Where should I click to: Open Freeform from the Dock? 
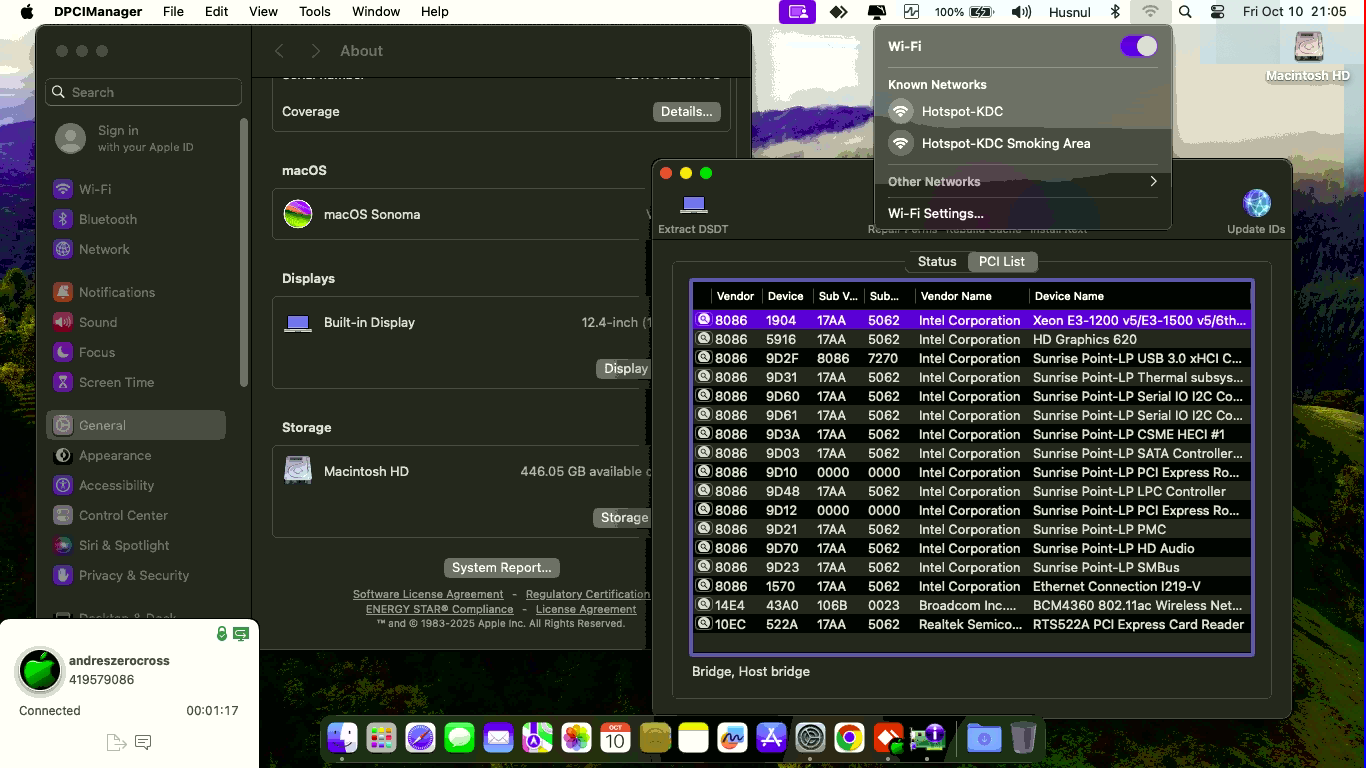(732, 738)
